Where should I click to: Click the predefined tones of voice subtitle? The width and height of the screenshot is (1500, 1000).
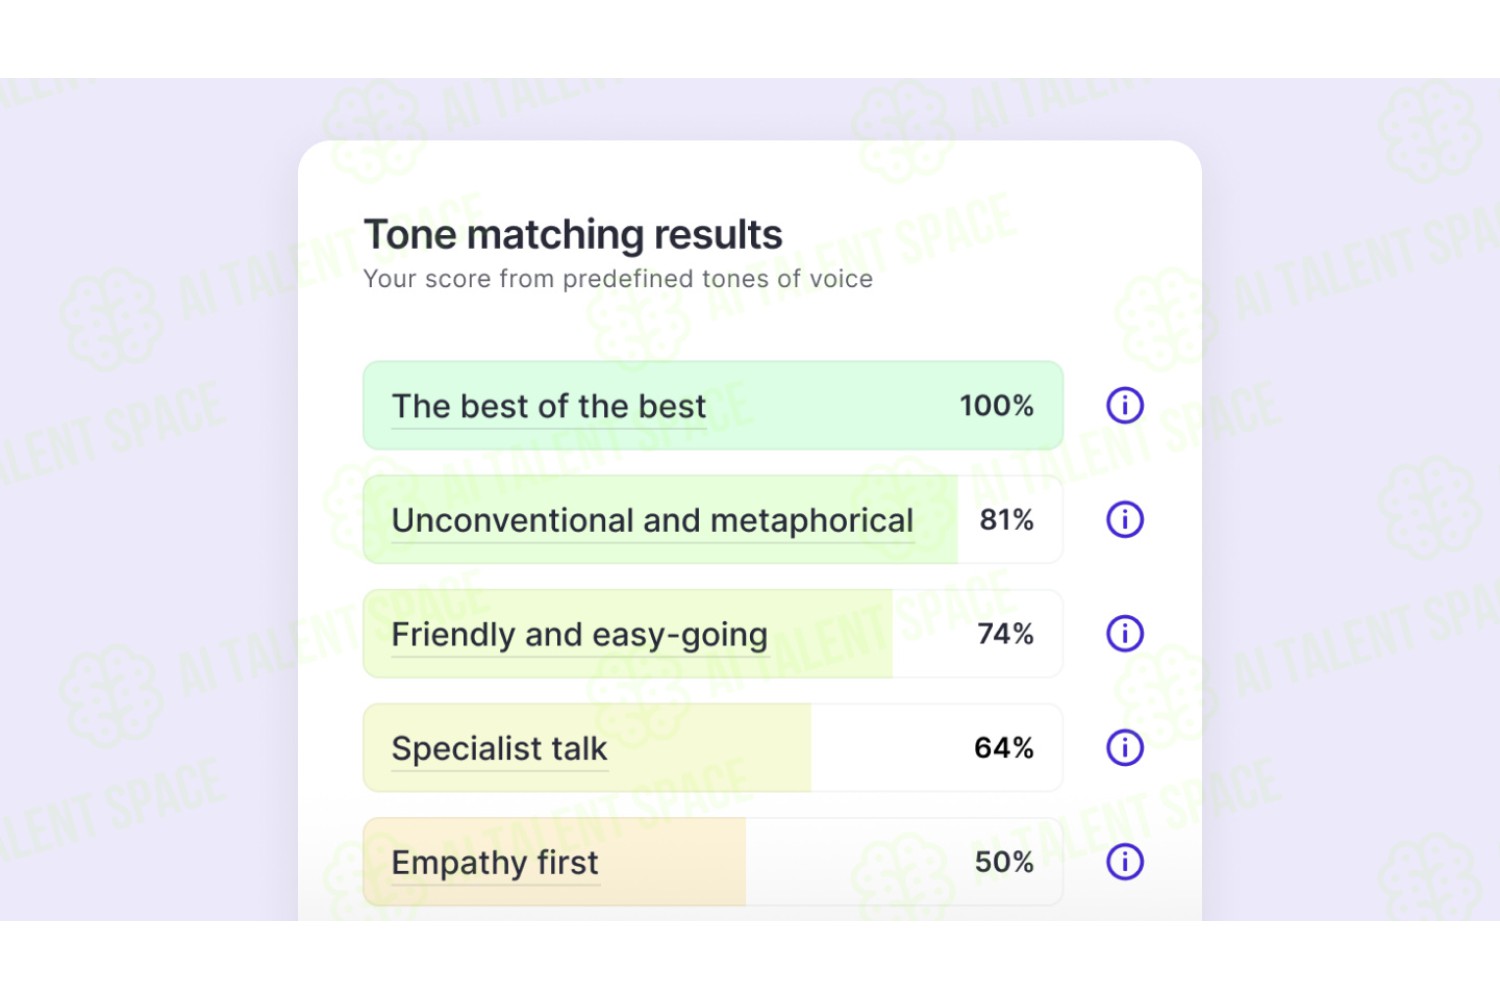(x=618, y=279)
